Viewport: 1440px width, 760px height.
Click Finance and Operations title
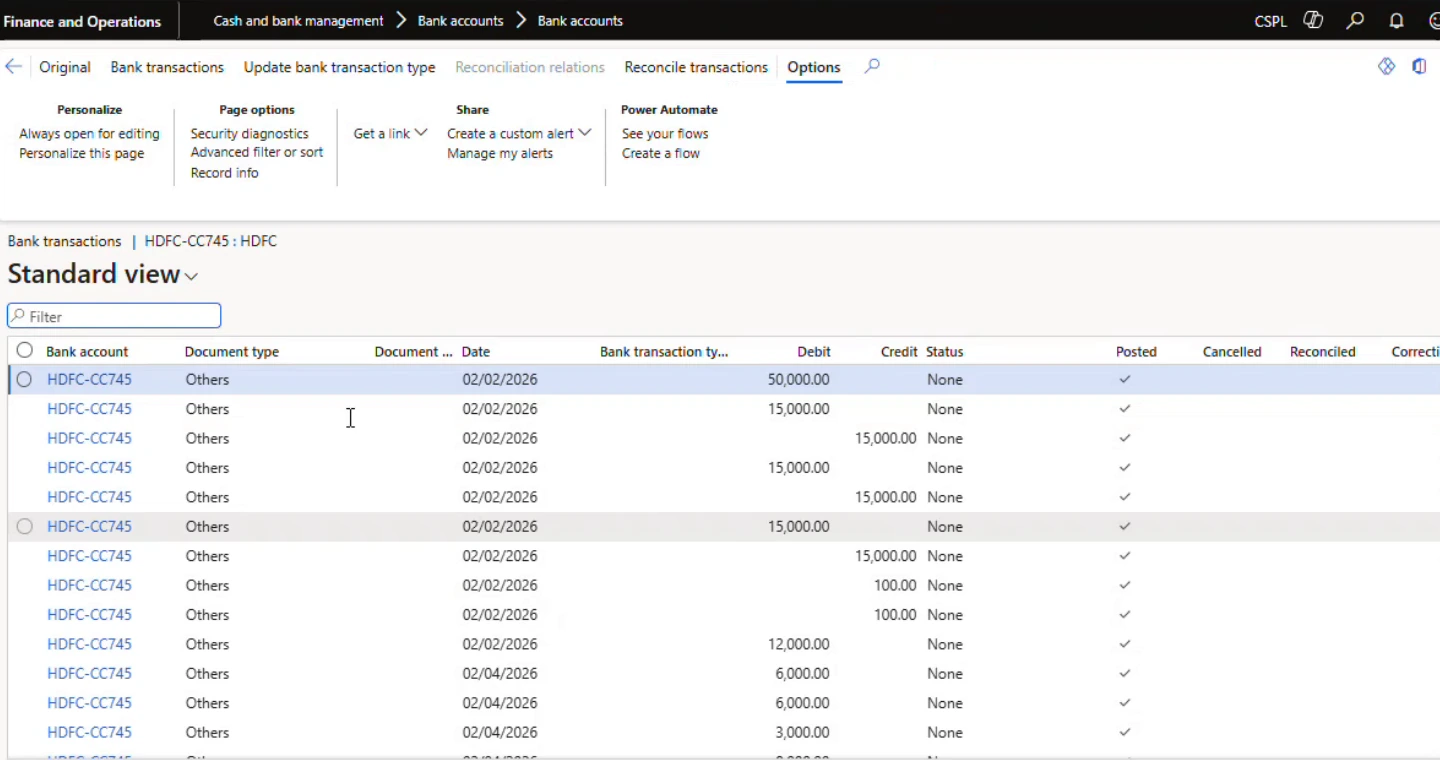click(82, 21)
